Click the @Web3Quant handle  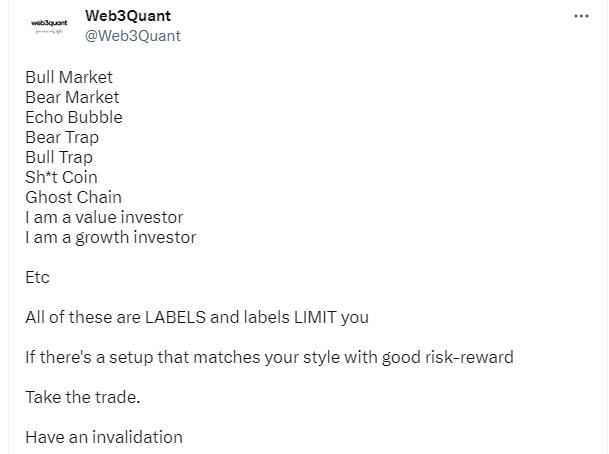point(133,36)
